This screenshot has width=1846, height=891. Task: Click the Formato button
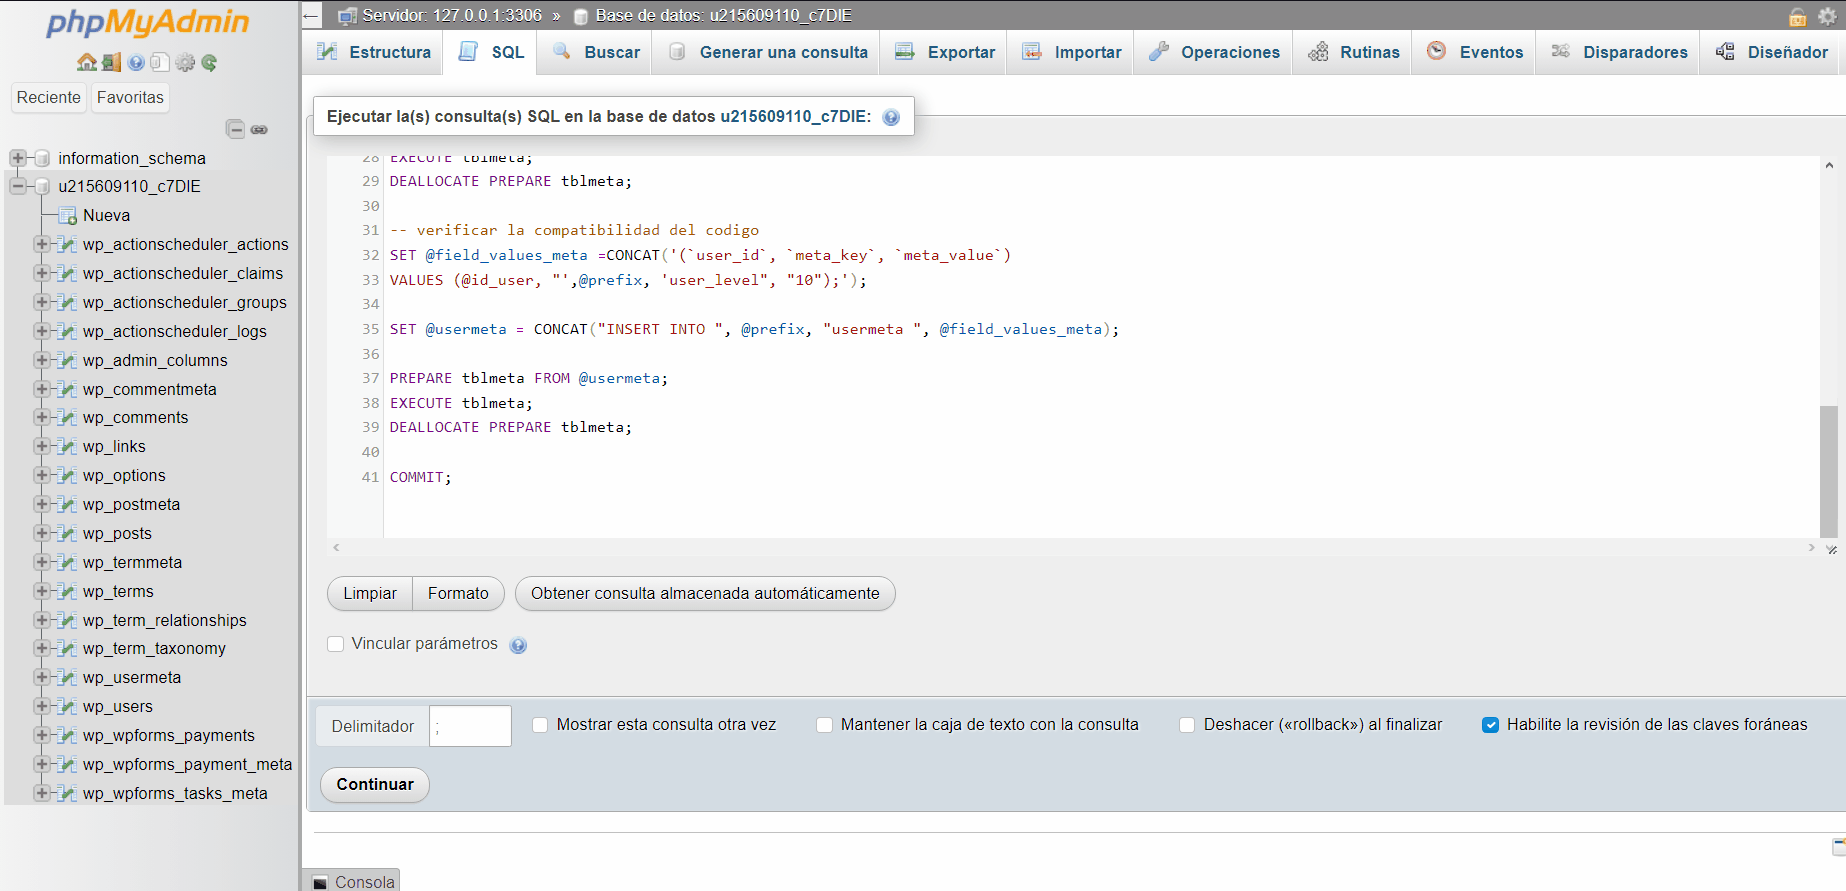[x=458, y=593]
